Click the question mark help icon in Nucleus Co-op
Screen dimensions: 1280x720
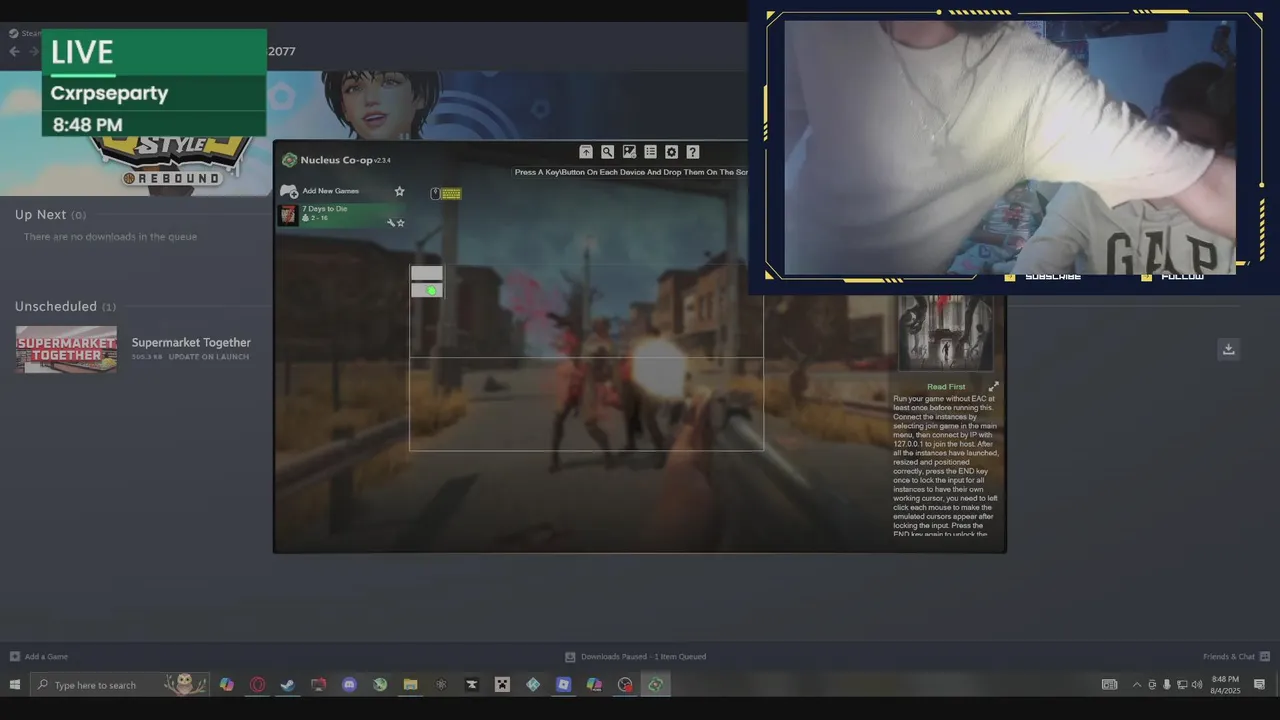pyautogui.click(x=692, y=152)
